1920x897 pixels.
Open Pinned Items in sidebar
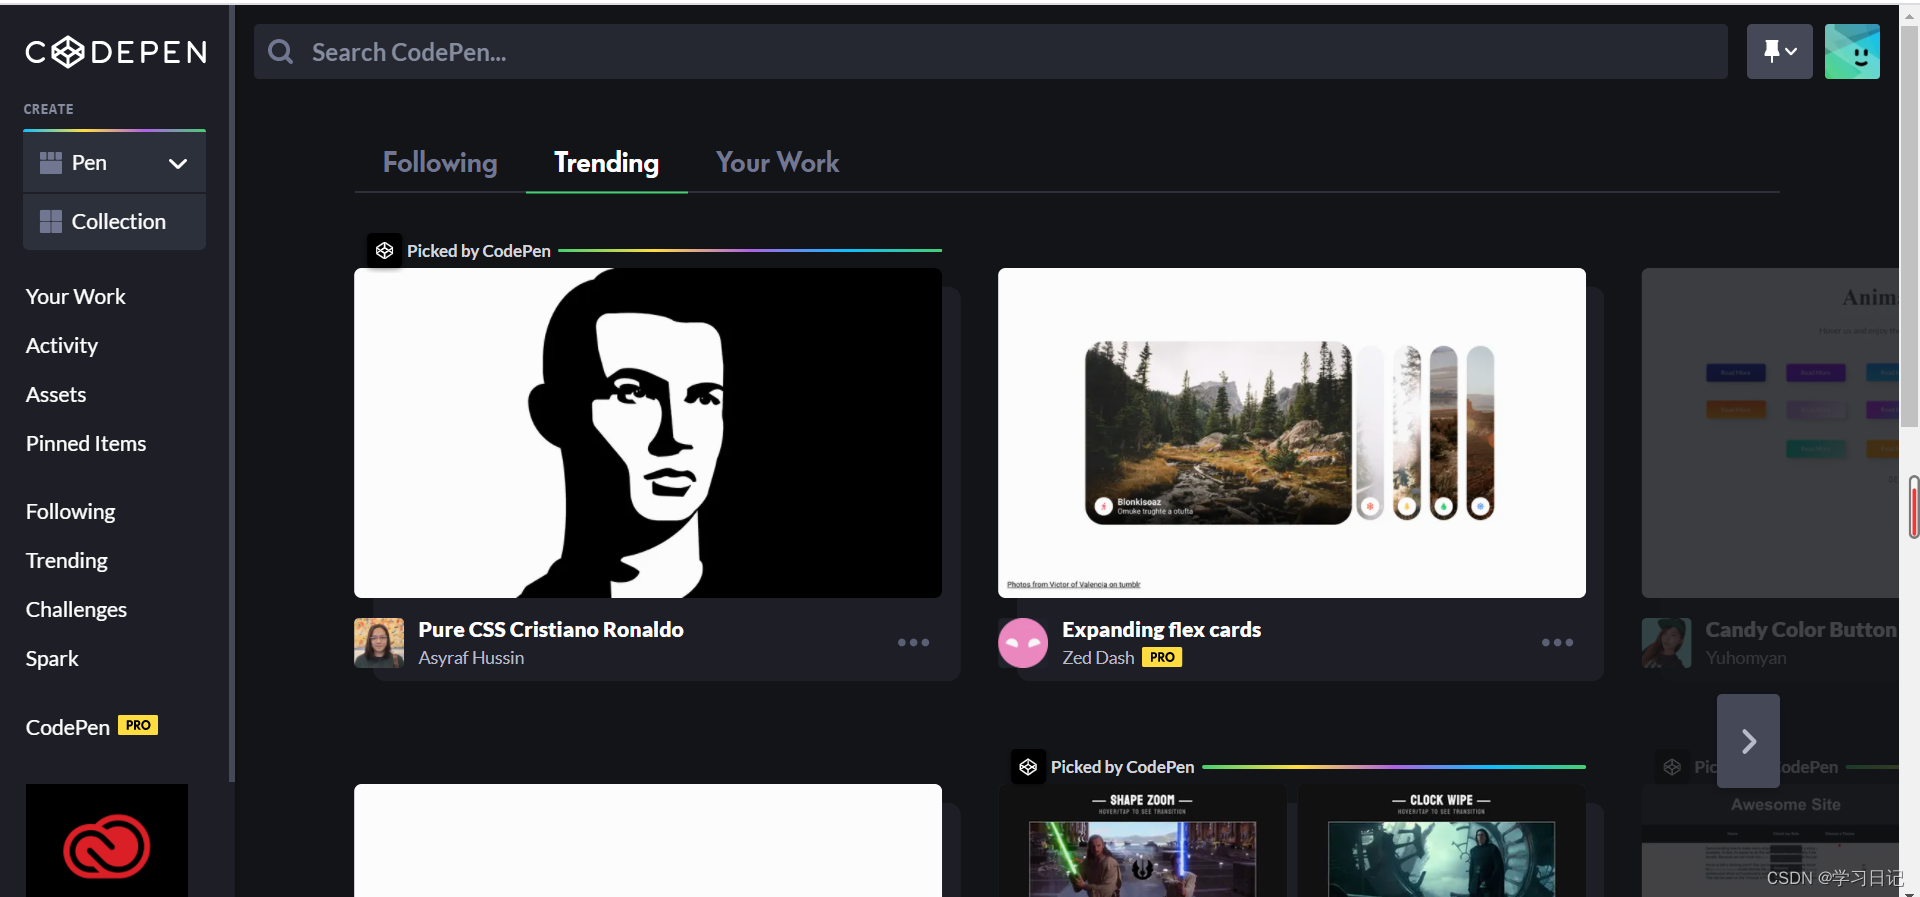[86, 444]
